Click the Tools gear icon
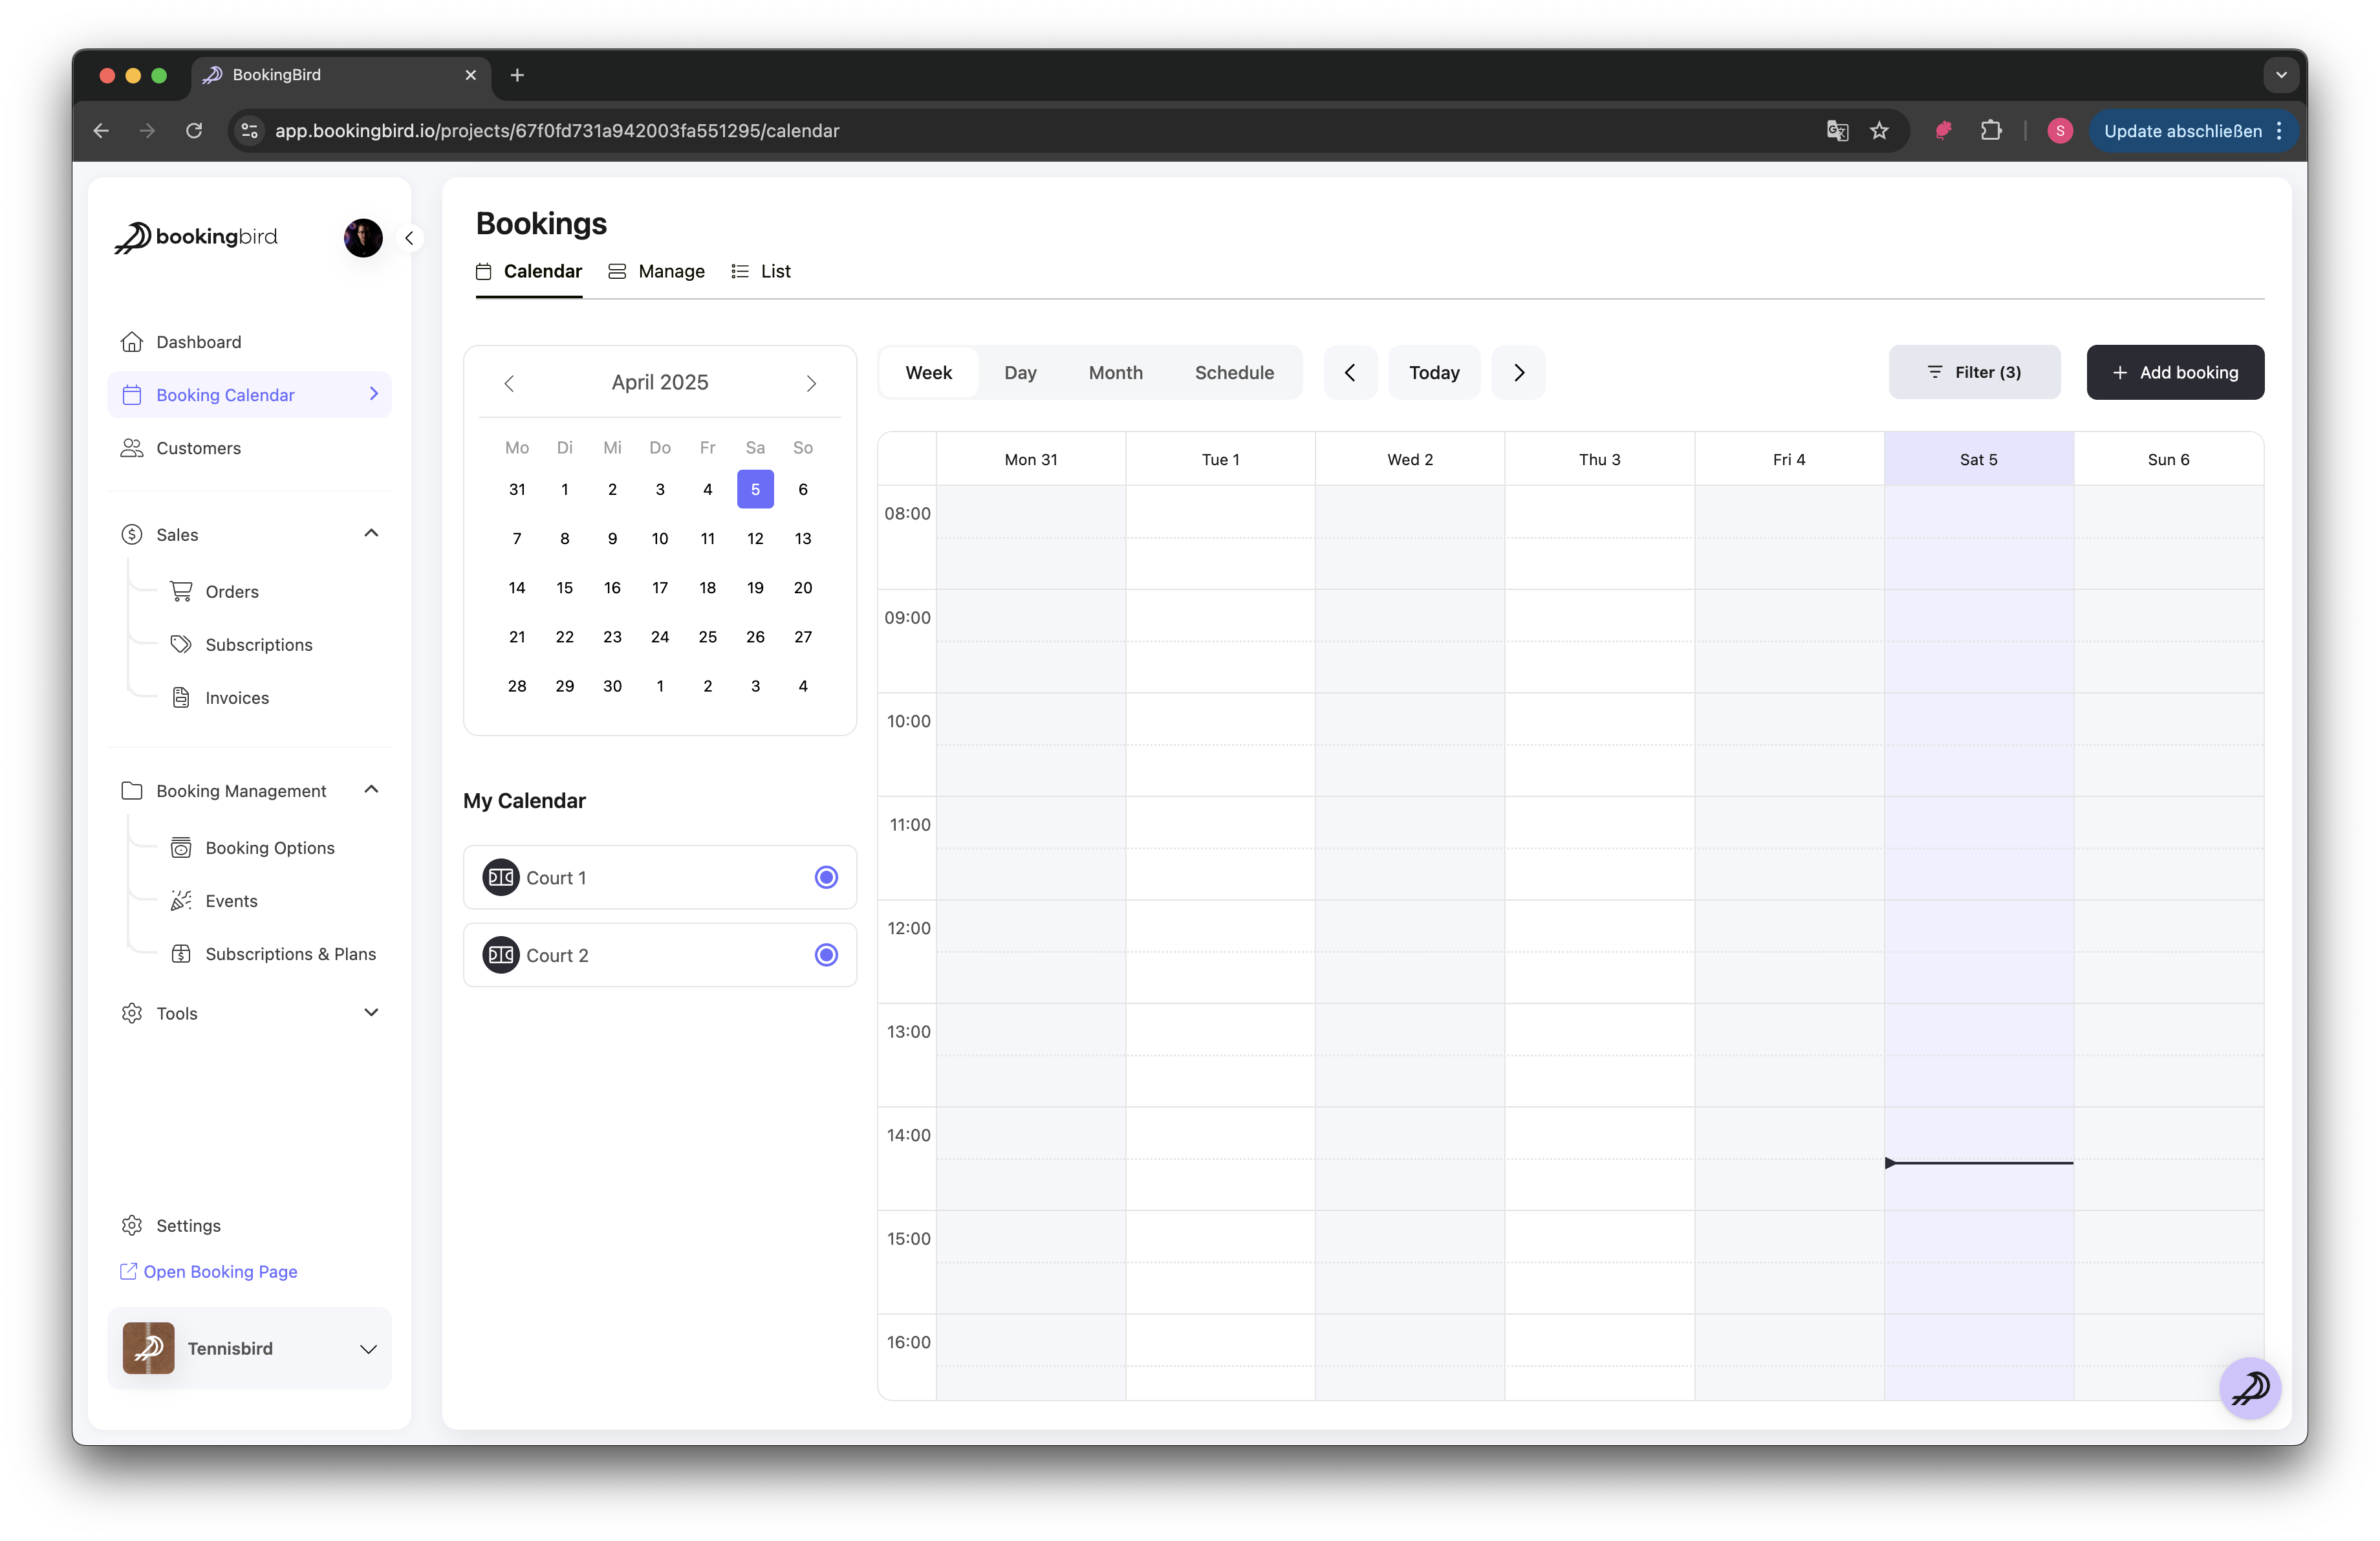The image size is (2380, 1541). [x=132, y=1013]
